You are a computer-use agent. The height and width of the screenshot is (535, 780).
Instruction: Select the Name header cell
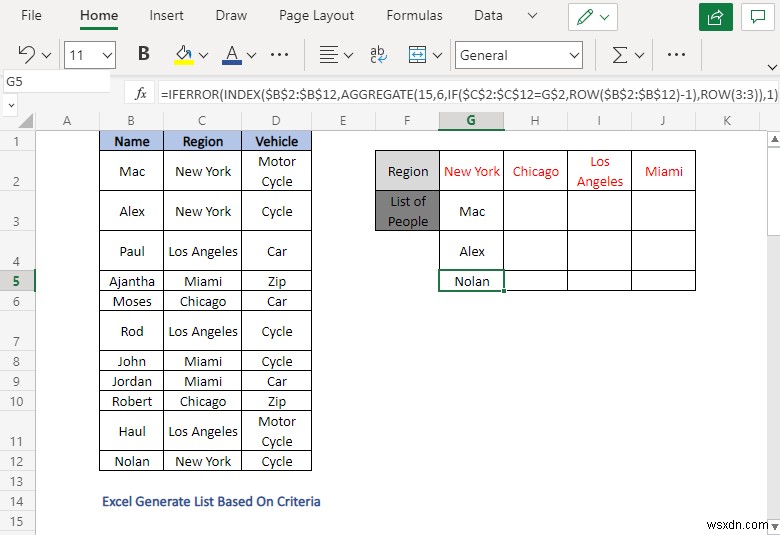[132, 141]
